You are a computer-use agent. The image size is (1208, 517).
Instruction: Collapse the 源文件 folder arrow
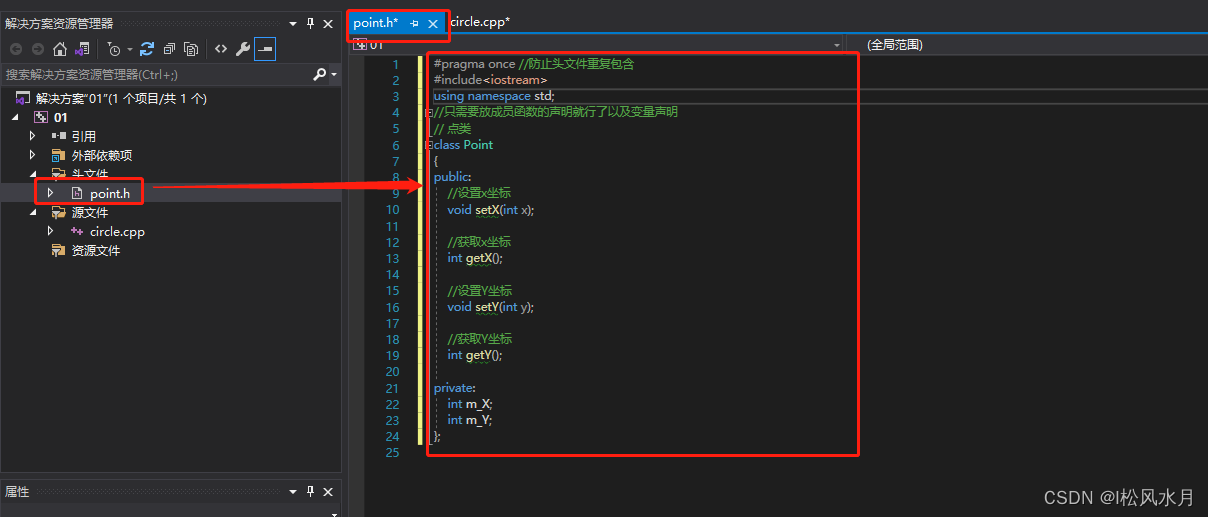coord(32,212)
